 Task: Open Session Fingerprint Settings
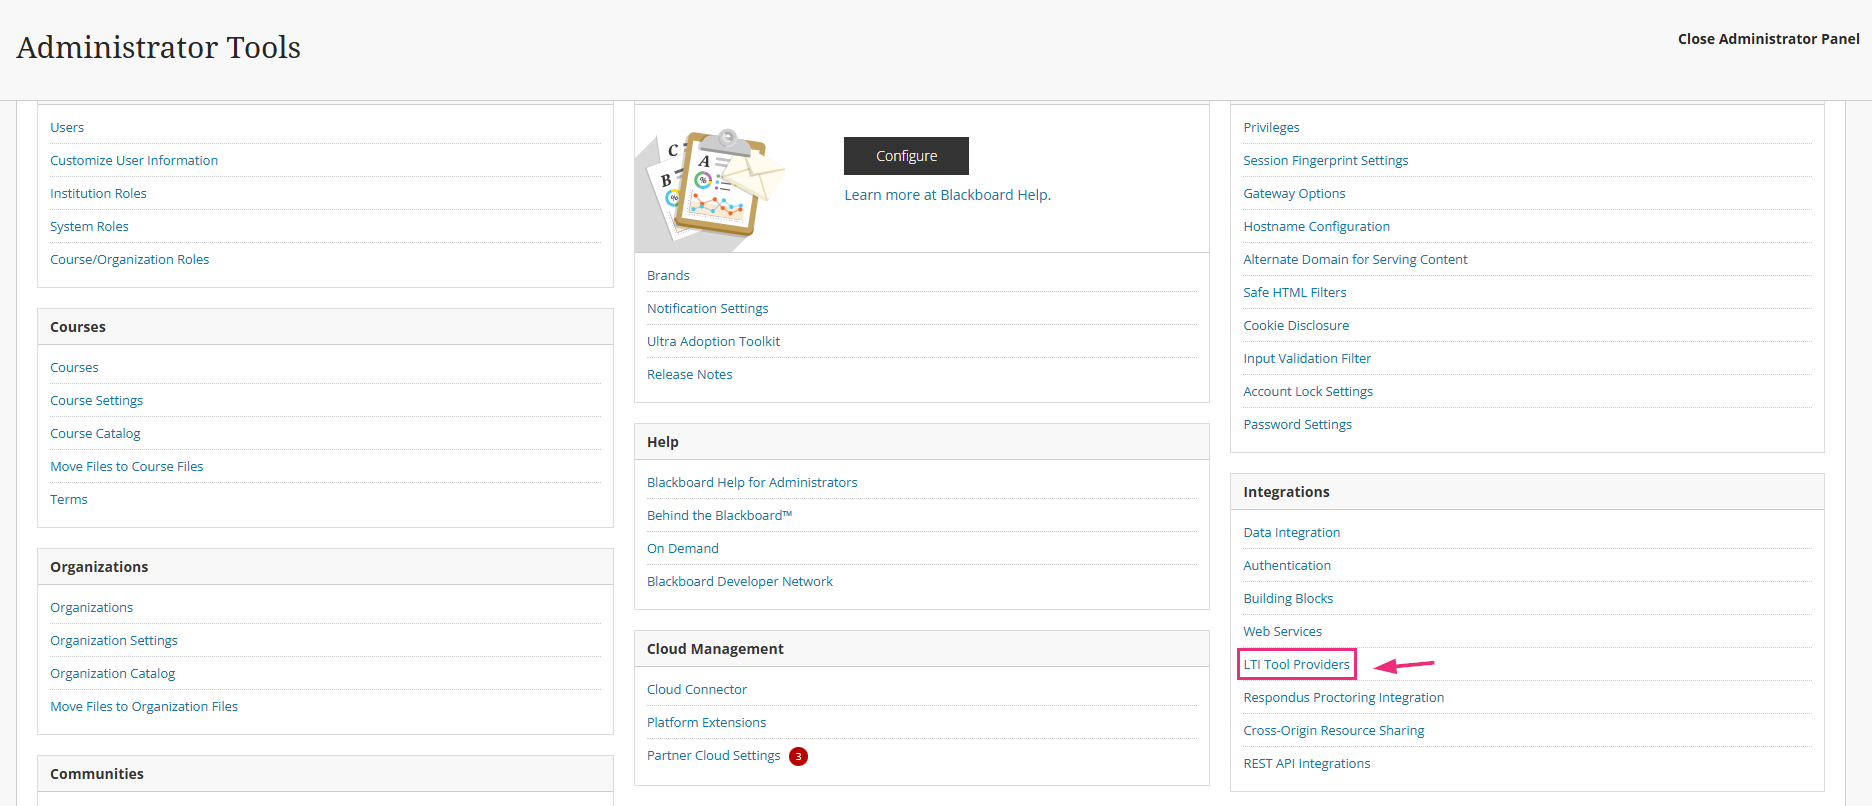[1325, 161]
